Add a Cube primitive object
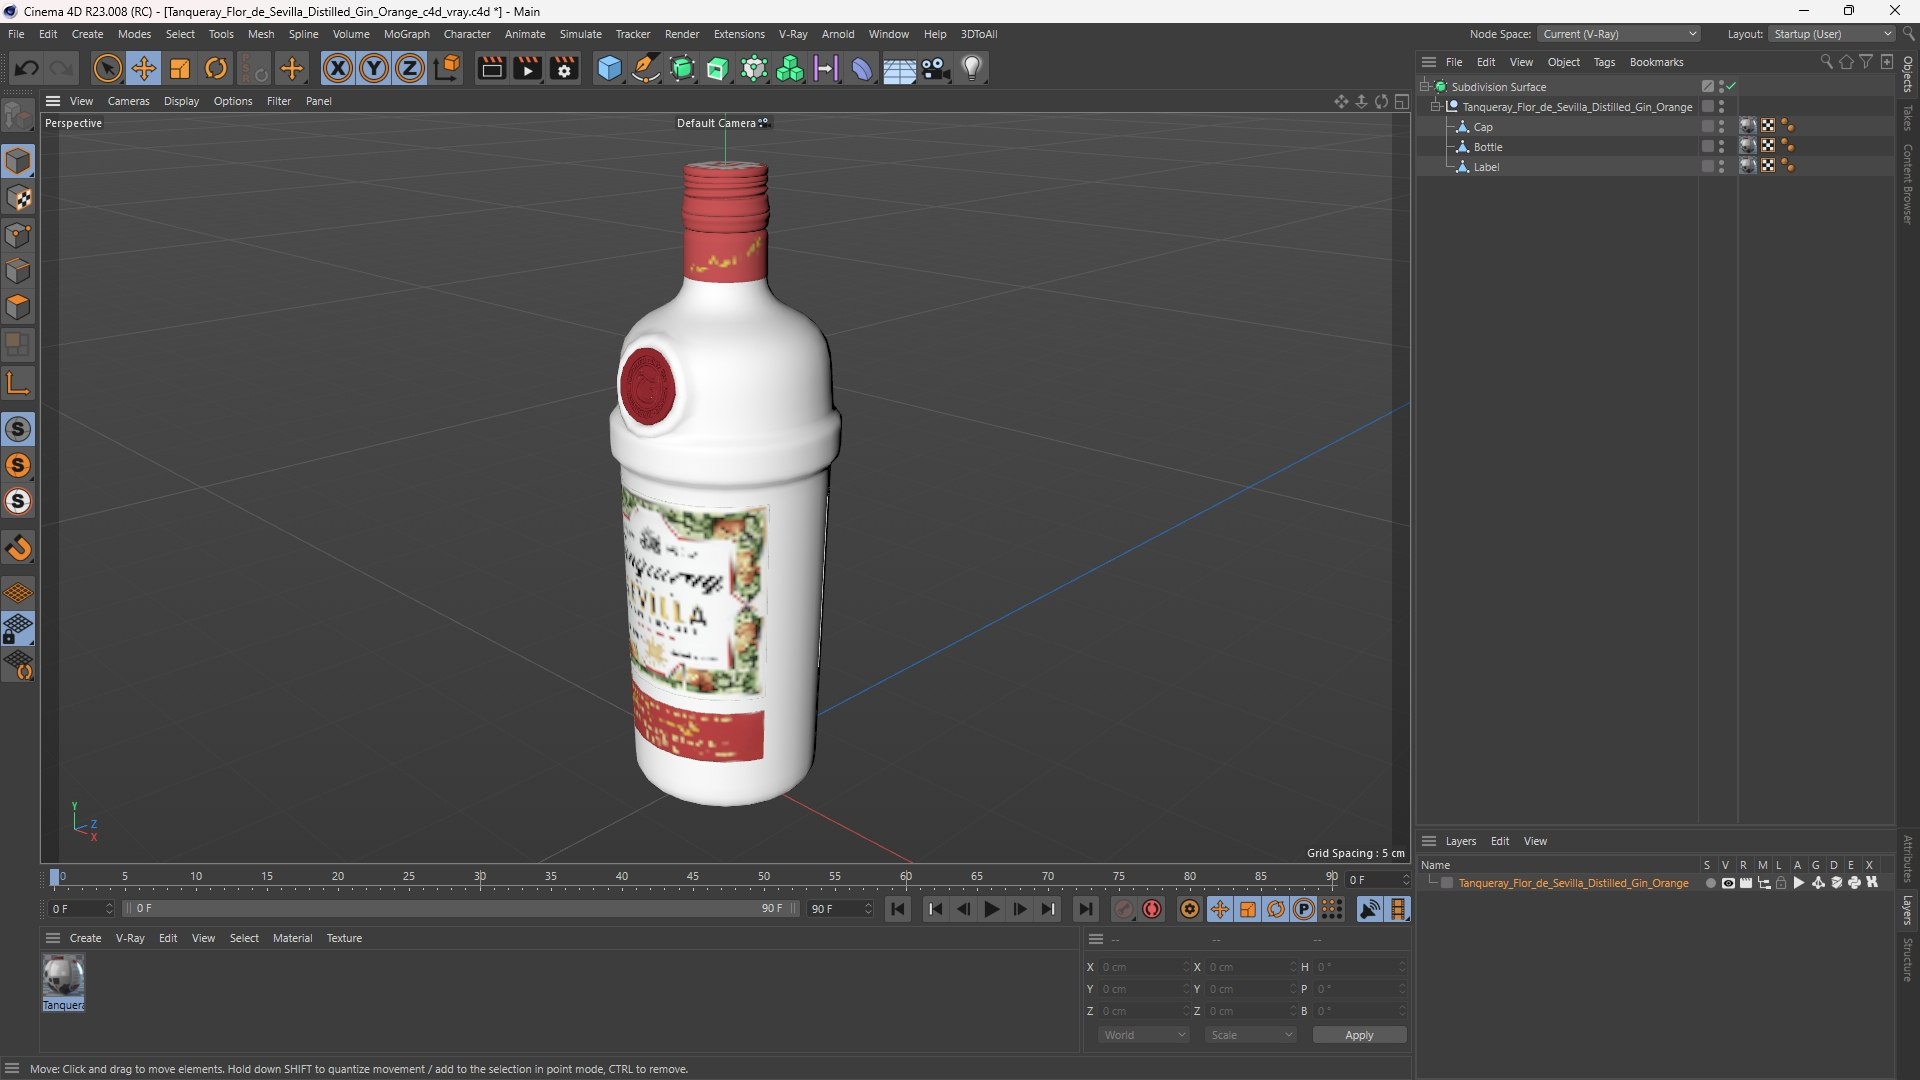The width and height of the screenshot is (1920, 1080). pyautogui.click(x=609, y=68)
